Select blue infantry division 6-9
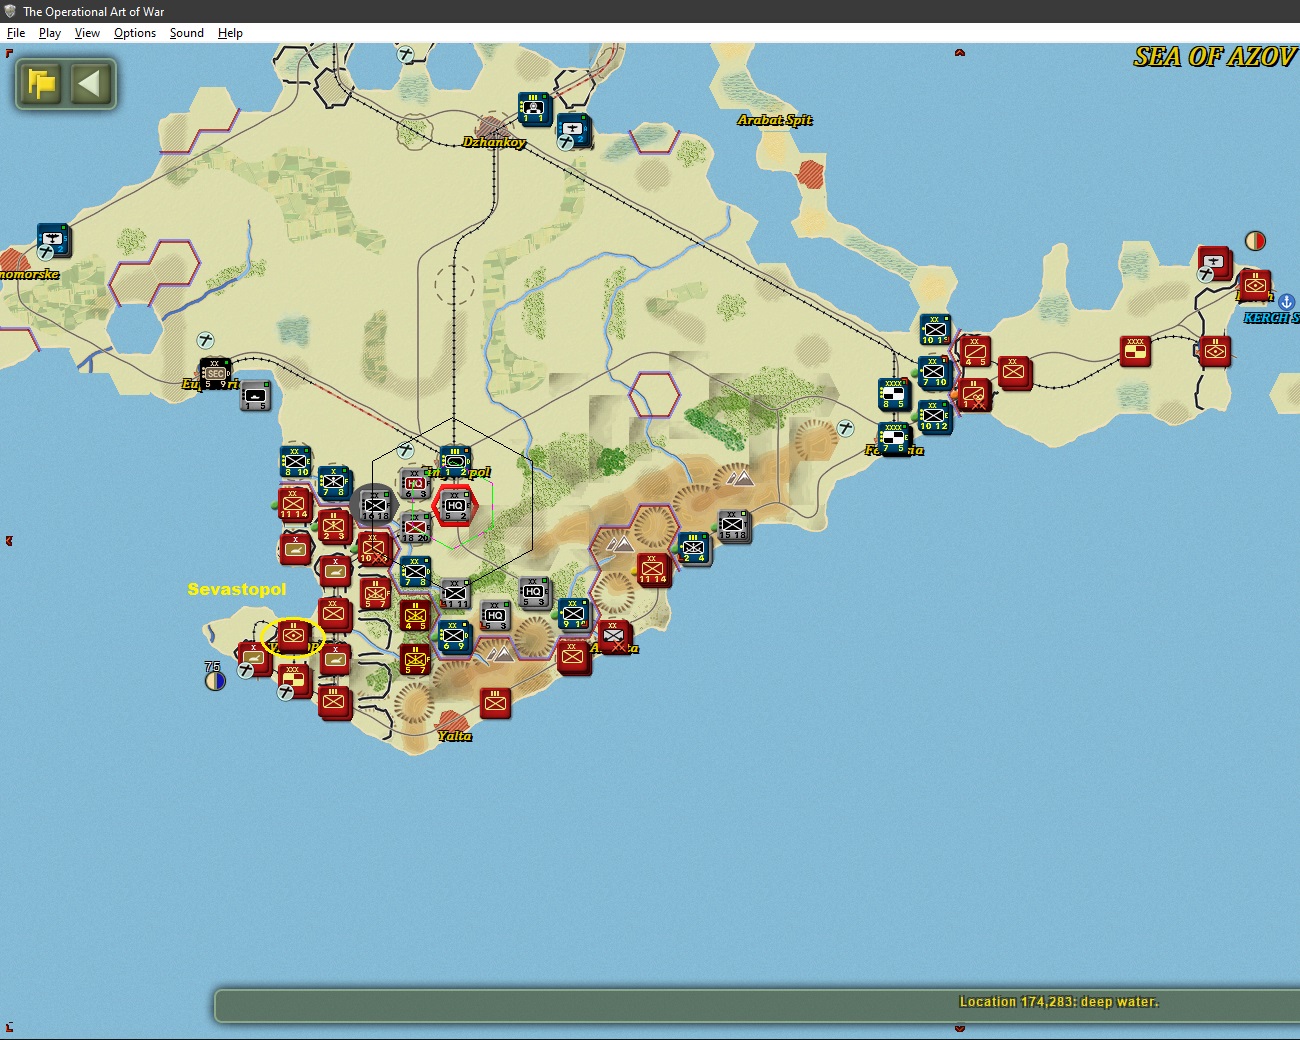The height and width of the screenshot is (1040, 1300). tap(453, 635)
